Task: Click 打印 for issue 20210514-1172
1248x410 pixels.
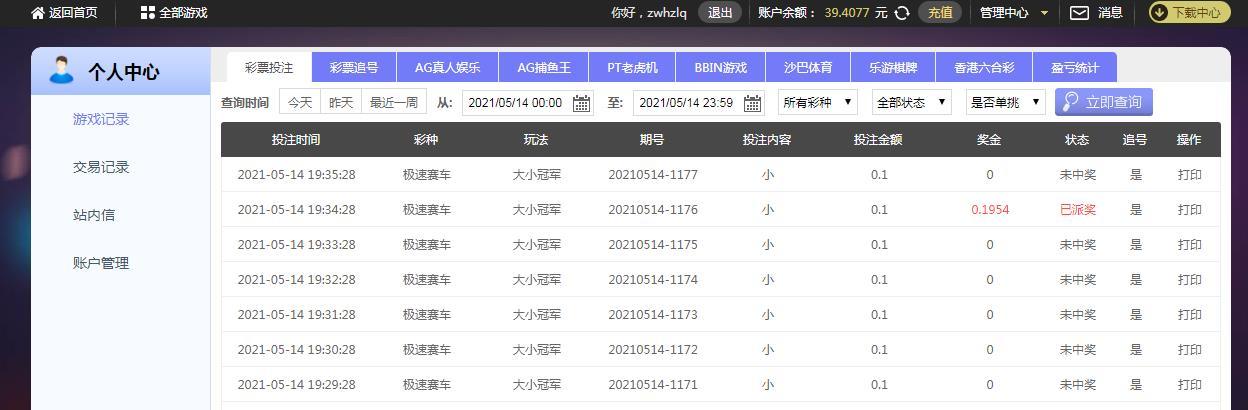Action: [x=1189, y=350]
